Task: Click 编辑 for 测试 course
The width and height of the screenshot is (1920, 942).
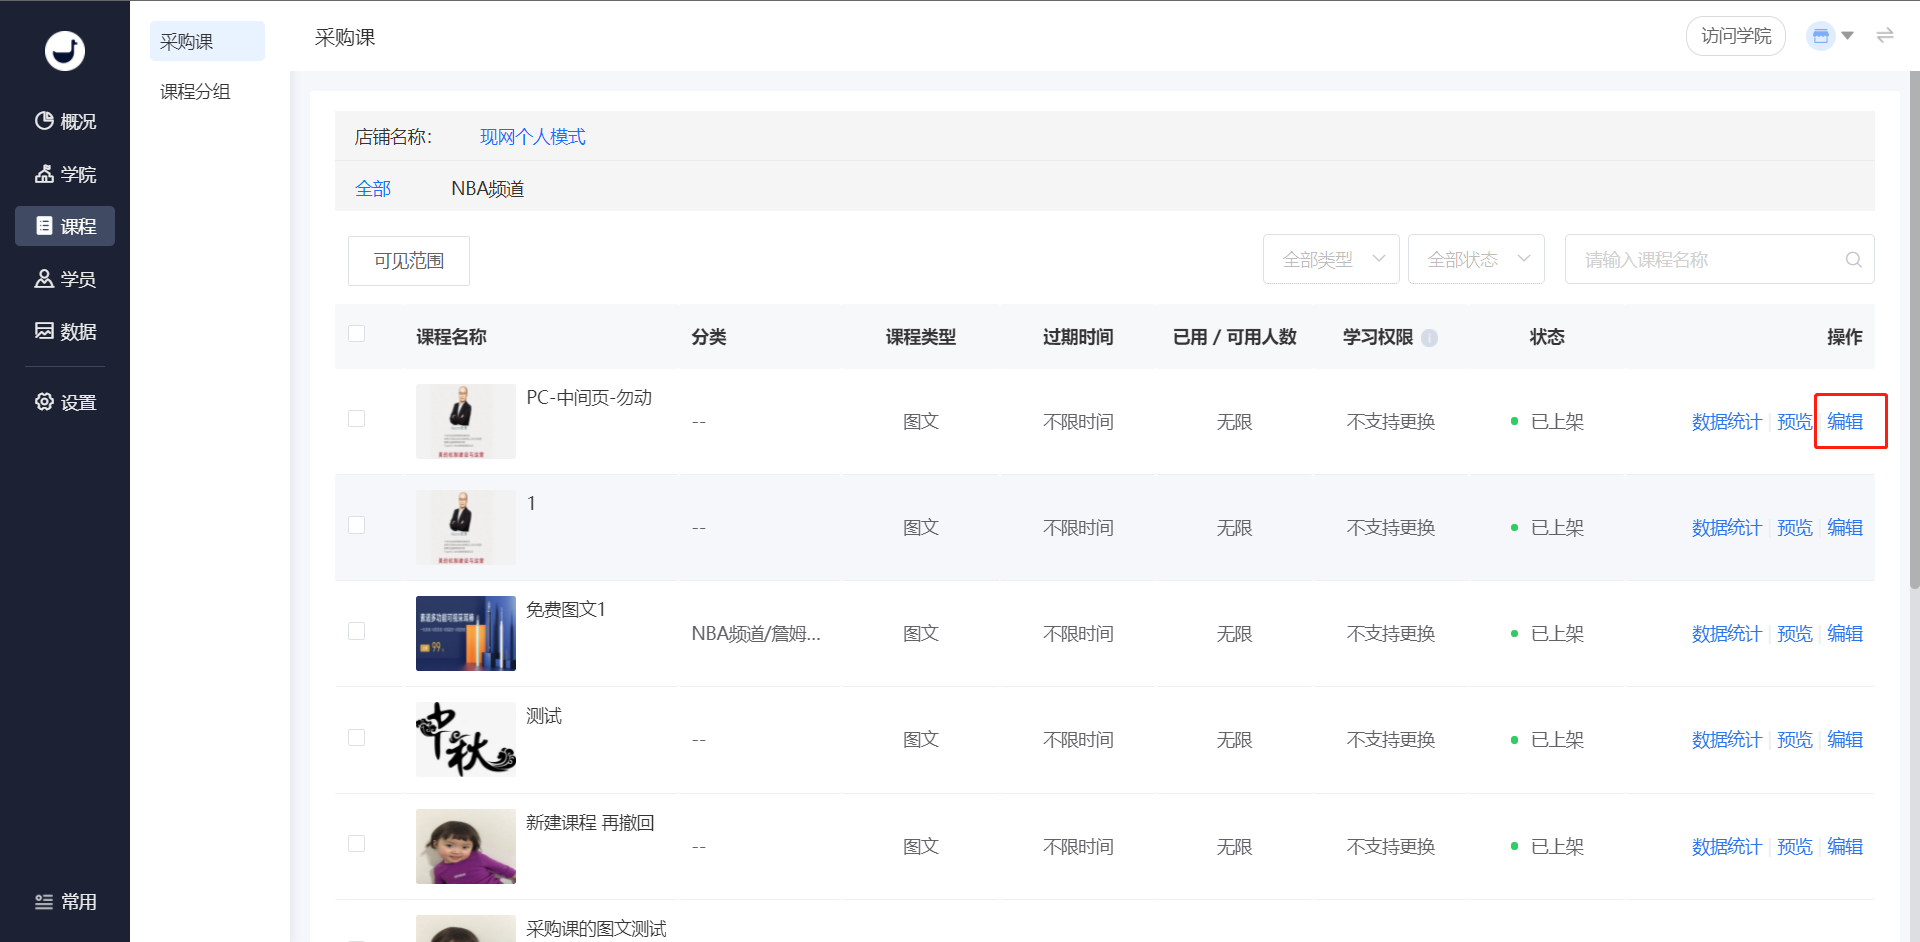Action: click(x=1845, y=740)
